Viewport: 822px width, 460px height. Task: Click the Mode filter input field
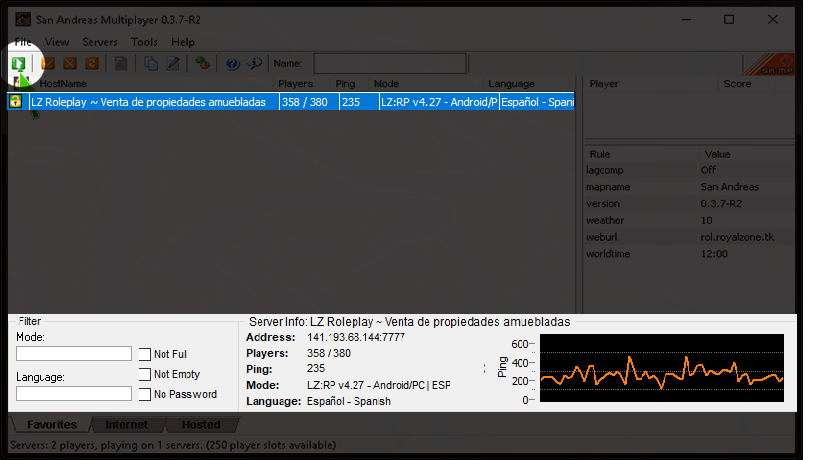[x=74, y=354]
